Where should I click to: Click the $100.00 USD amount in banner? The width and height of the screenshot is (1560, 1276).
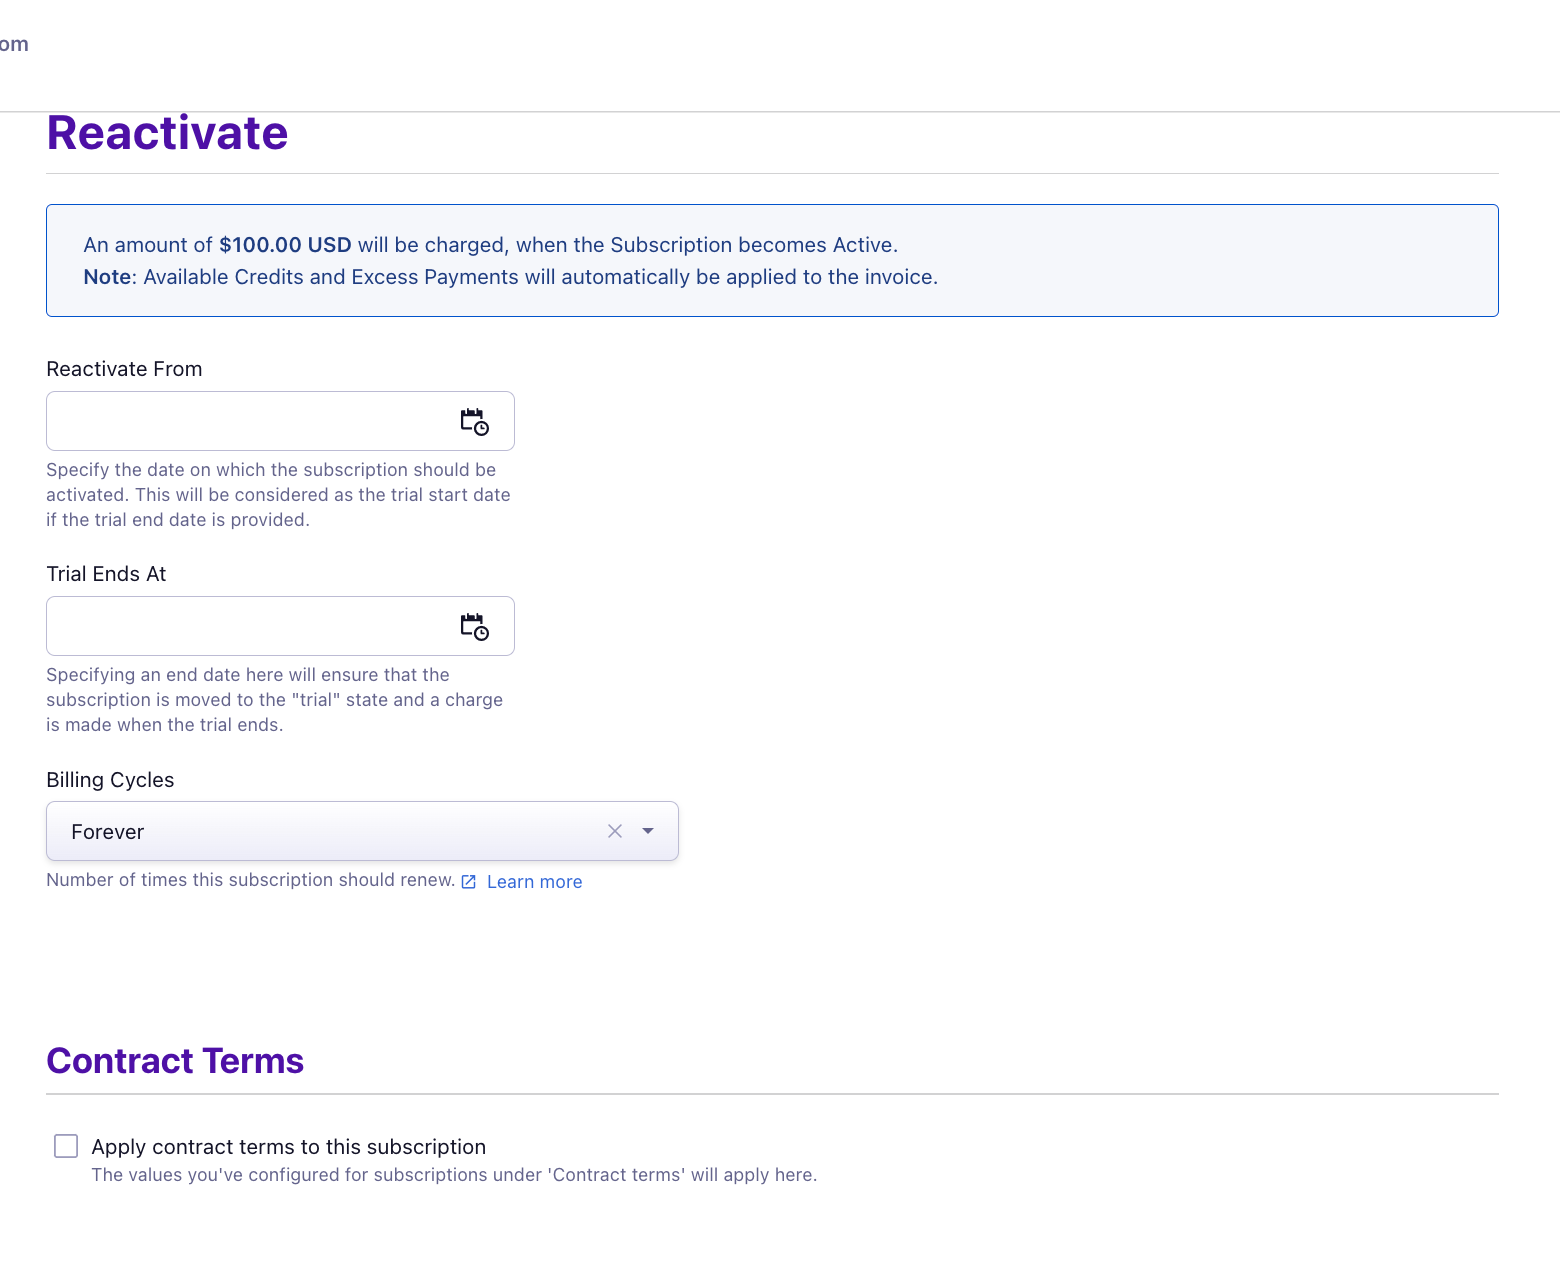(x=285, y=245)
